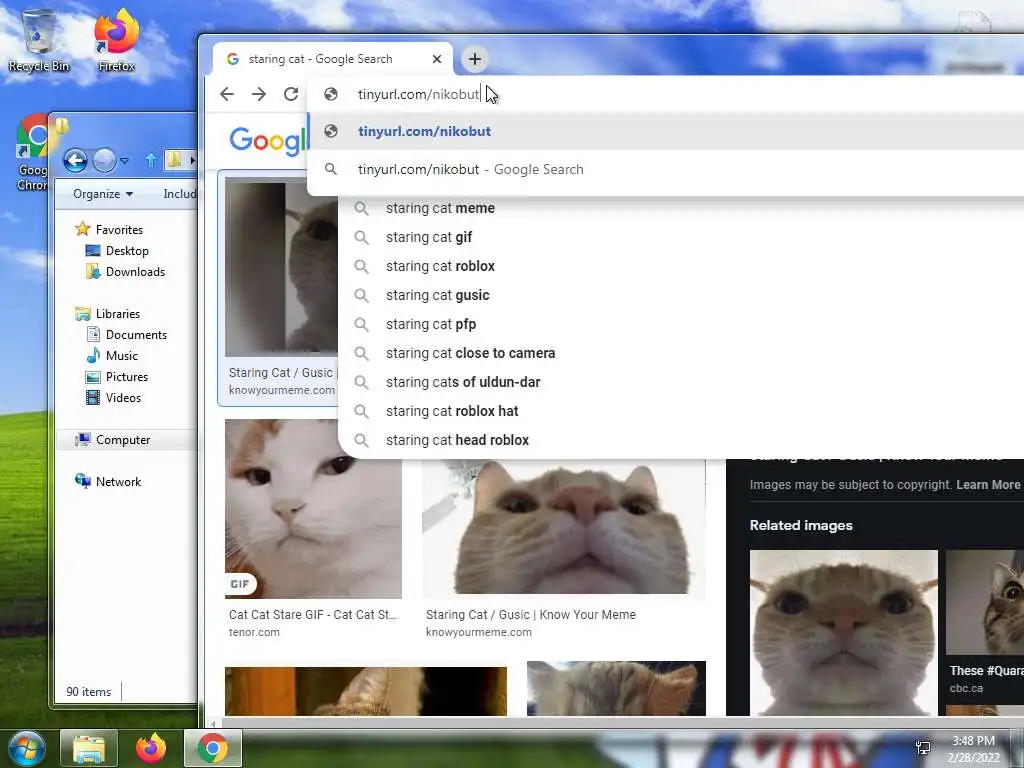Launch Firefox from the taskbar

click(151, 748)
